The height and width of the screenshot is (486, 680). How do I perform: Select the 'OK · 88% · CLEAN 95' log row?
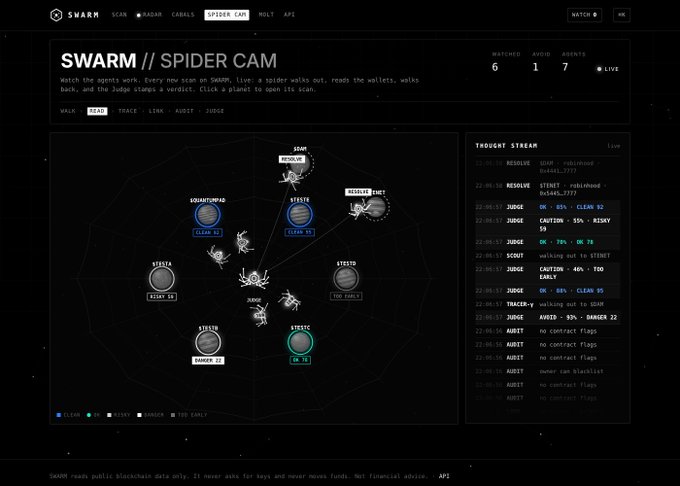point(547,291)
